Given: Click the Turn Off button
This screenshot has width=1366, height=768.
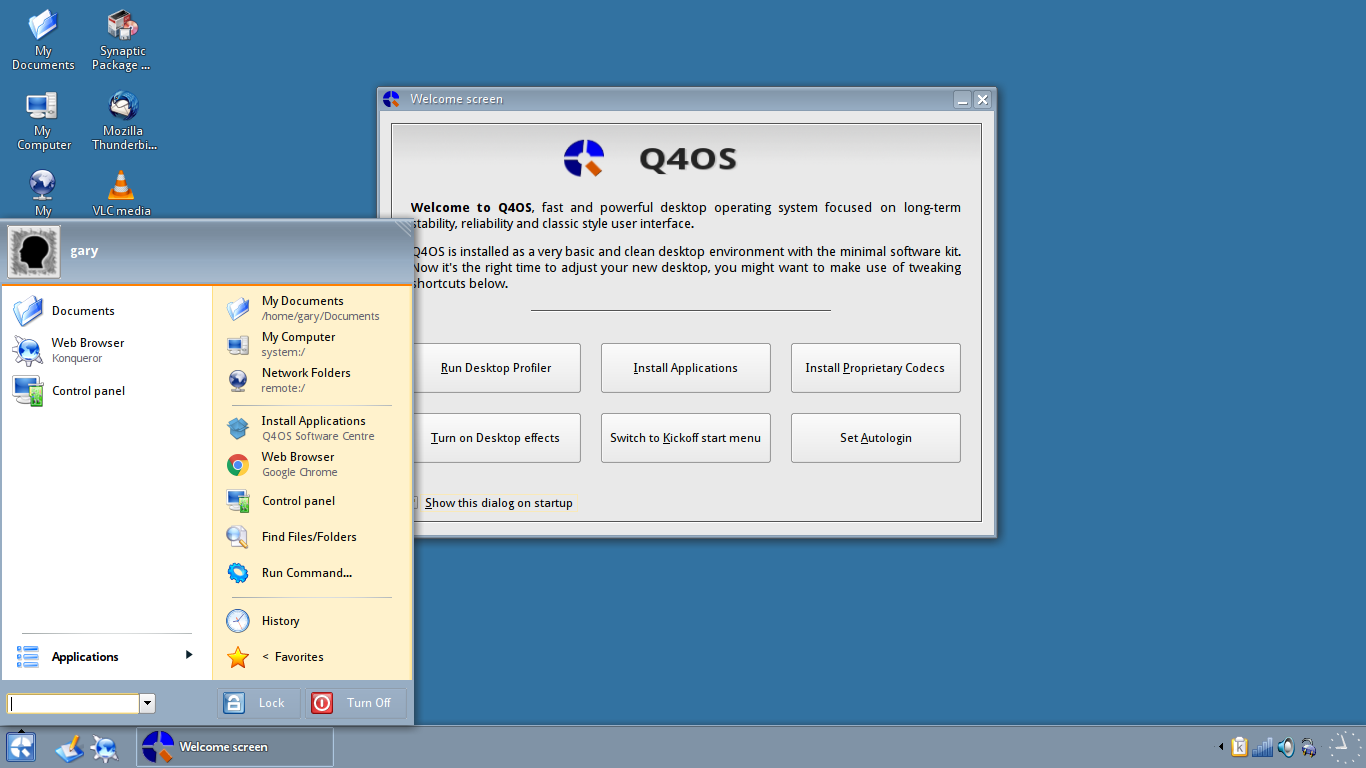Looking at the screenshot, I should pos(356,703).
